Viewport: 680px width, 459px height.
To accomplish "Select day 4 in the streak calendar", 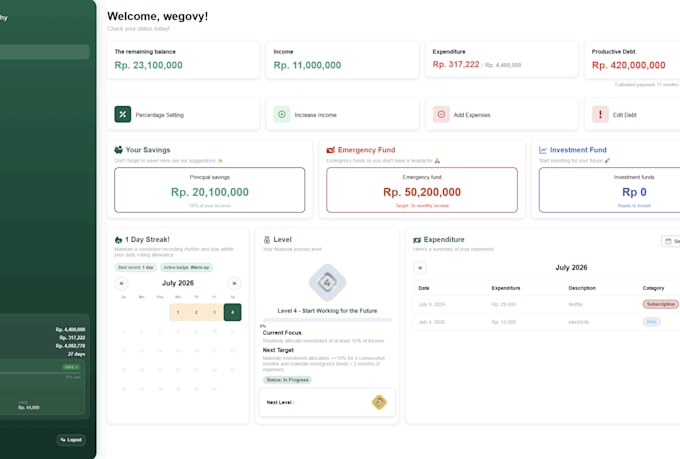I will [x=232, y=312].
